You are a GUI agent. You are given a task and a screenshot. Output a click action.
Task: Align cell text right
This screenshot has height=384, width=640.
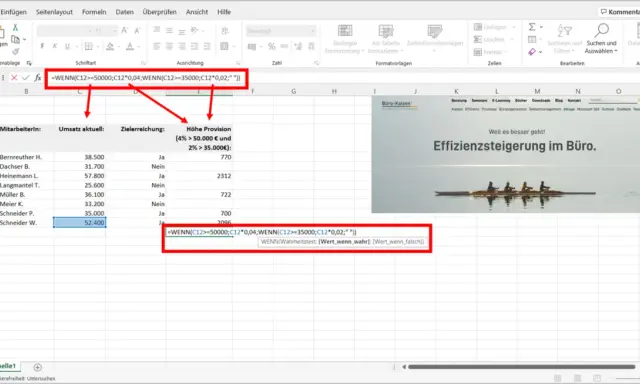coord(182,46)
